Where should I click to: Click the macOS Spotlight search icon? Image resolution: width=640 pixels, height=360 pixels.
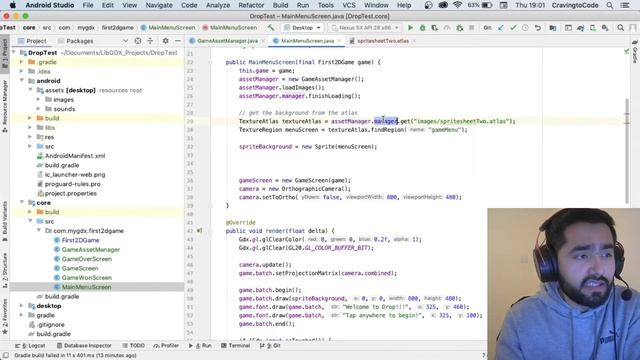pos(610,5)
